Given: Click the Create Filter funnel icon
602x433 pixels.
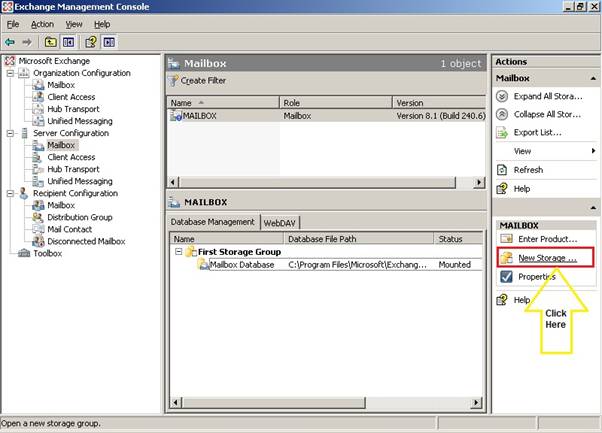Looking at the screenshot, I should (x=174, y=81).
